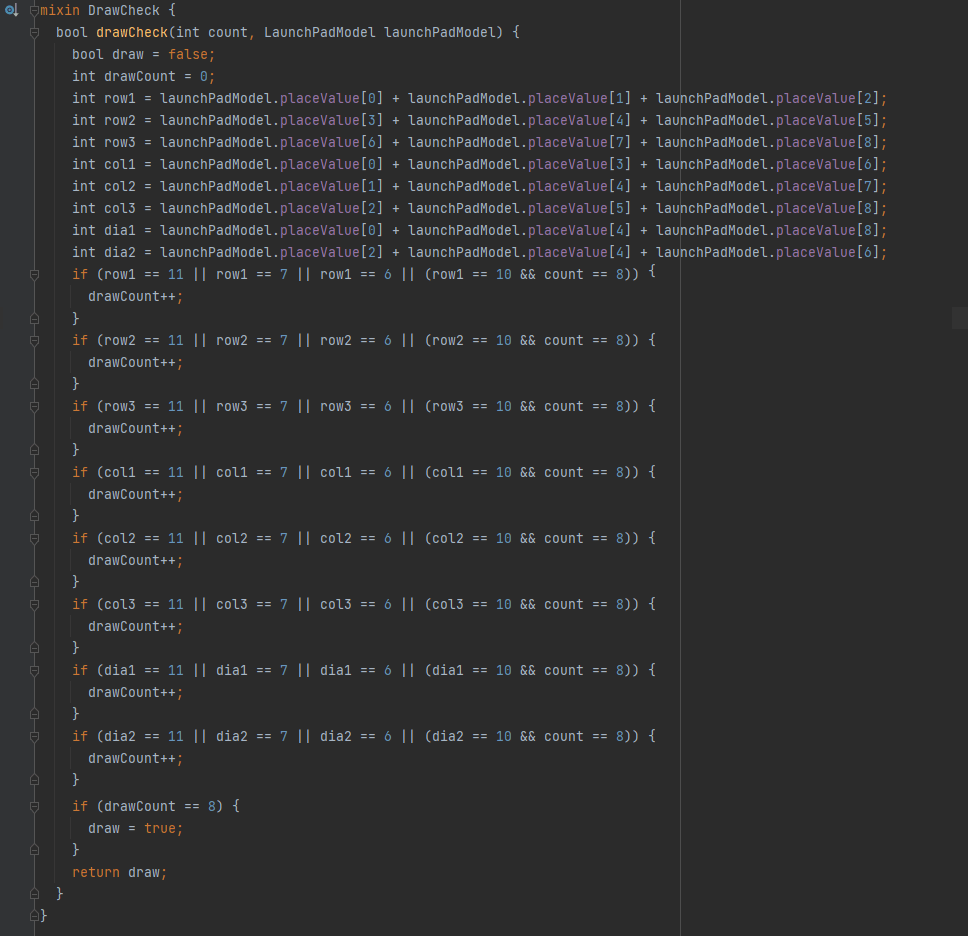Screen dimensions: 968x936
Task: Collapse the mixin DrawCheck code block
Action: (x=34, y=10)
